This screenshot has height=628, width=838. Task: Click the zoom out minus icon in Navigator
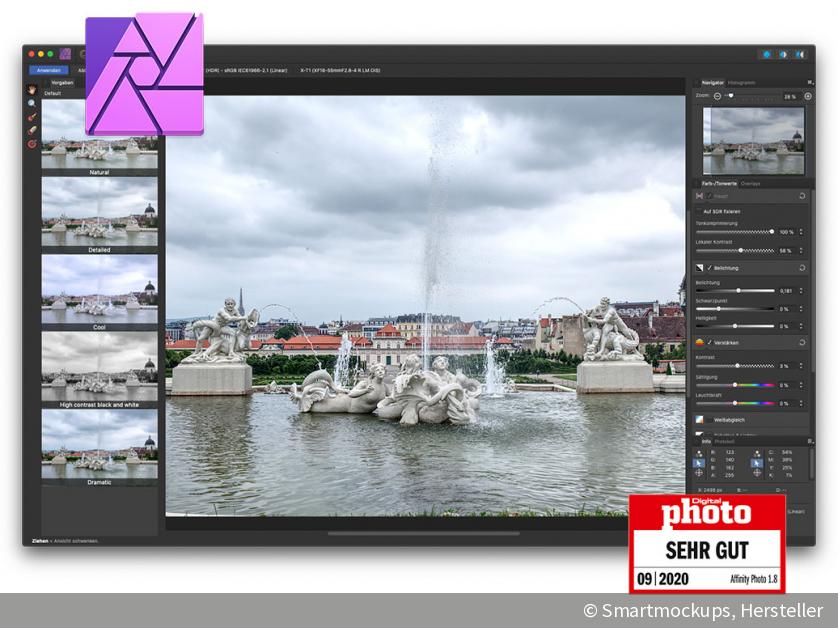point(717,96)
